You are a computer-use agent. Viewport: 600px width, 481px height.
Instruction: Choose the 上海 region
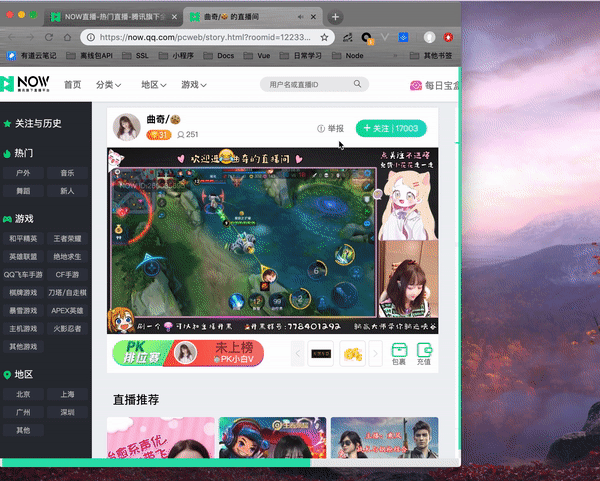click(67, 394)
